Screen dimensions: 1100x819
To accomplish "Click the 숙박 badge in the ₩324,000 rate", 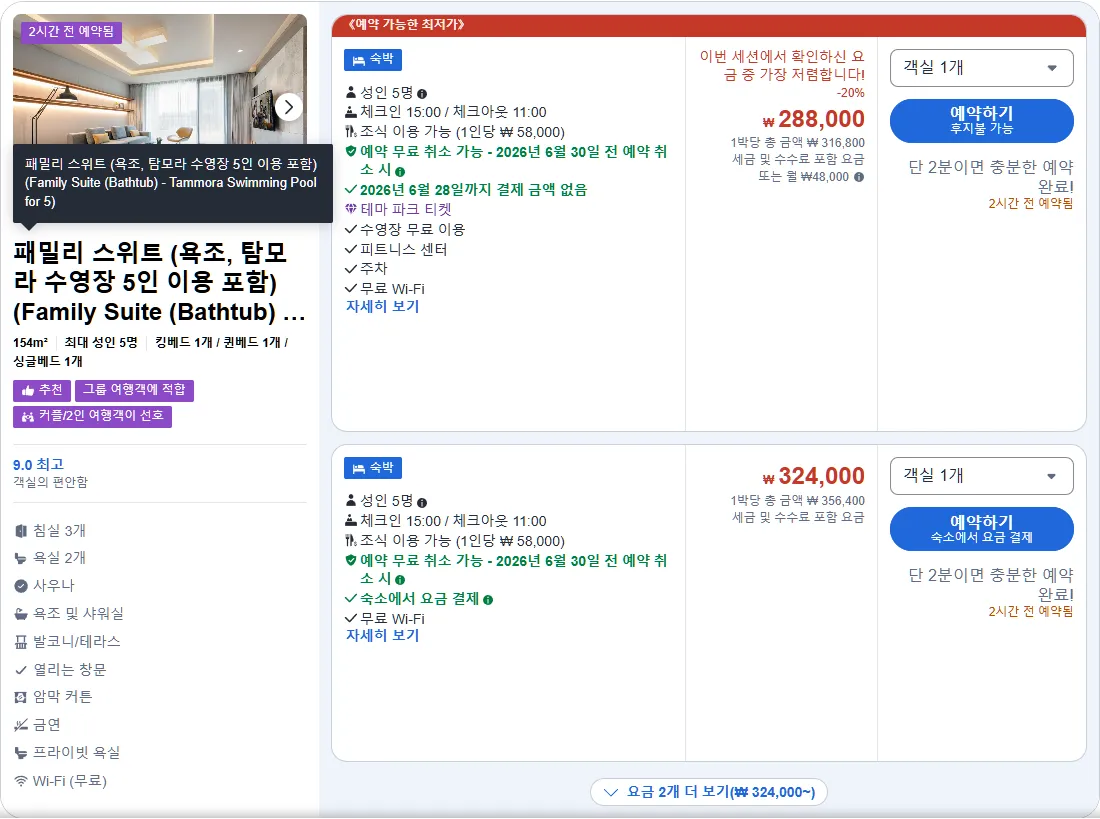I will click(x=373, y=468).
